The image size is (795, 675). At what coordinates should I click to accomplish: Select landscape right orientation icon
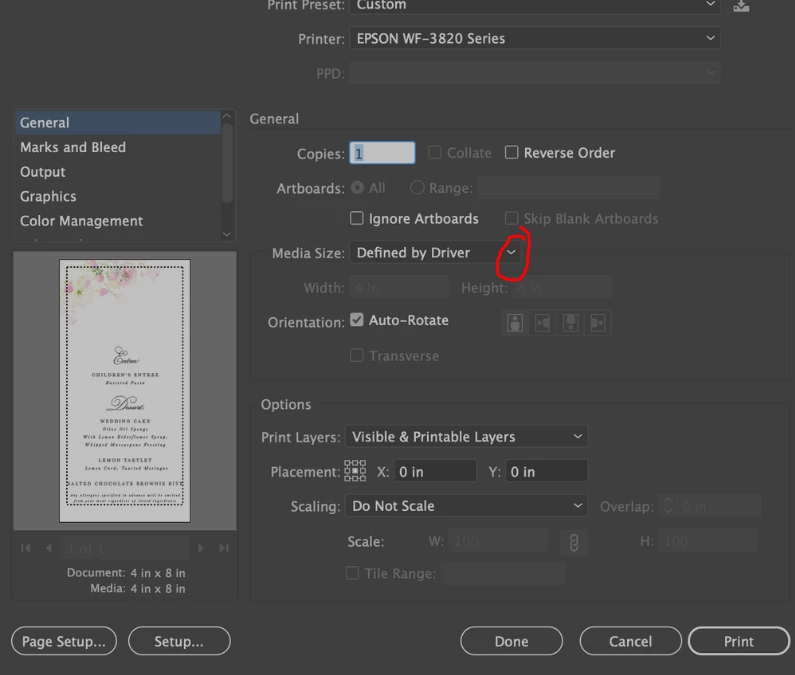point(598,323)
